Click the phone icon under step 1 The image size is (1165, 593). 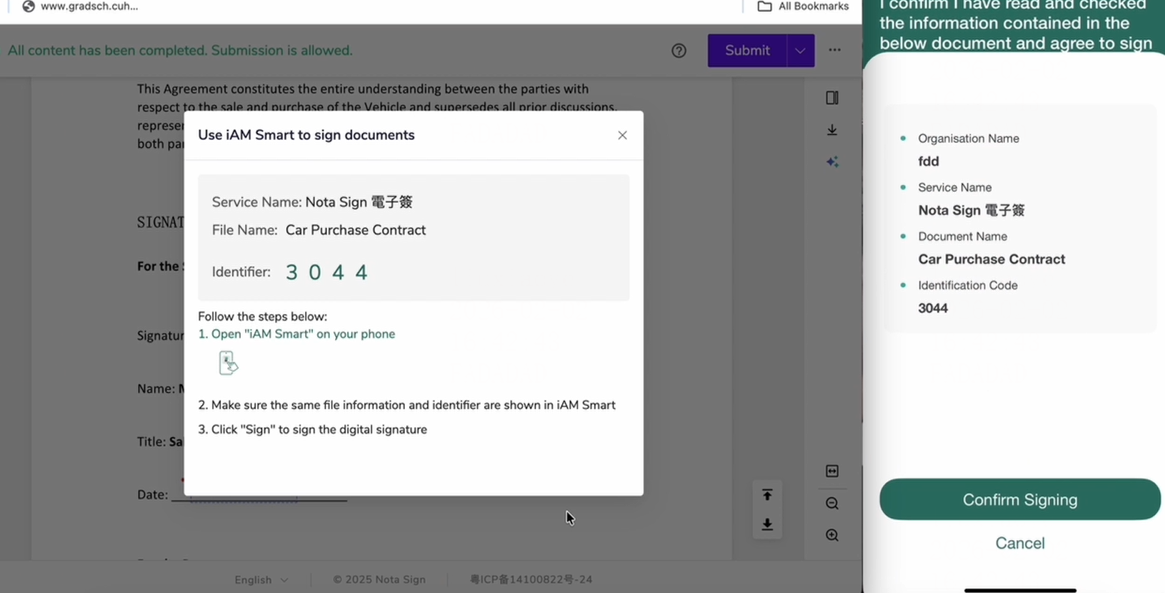(228, 363)
